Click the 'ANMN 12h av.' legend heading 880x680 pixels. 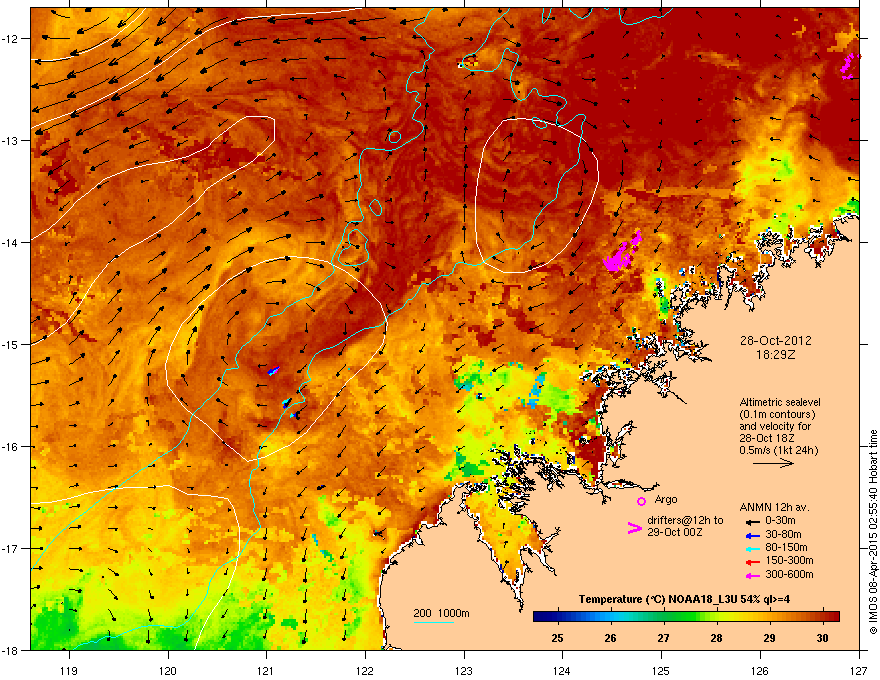(x=774, y=507)
